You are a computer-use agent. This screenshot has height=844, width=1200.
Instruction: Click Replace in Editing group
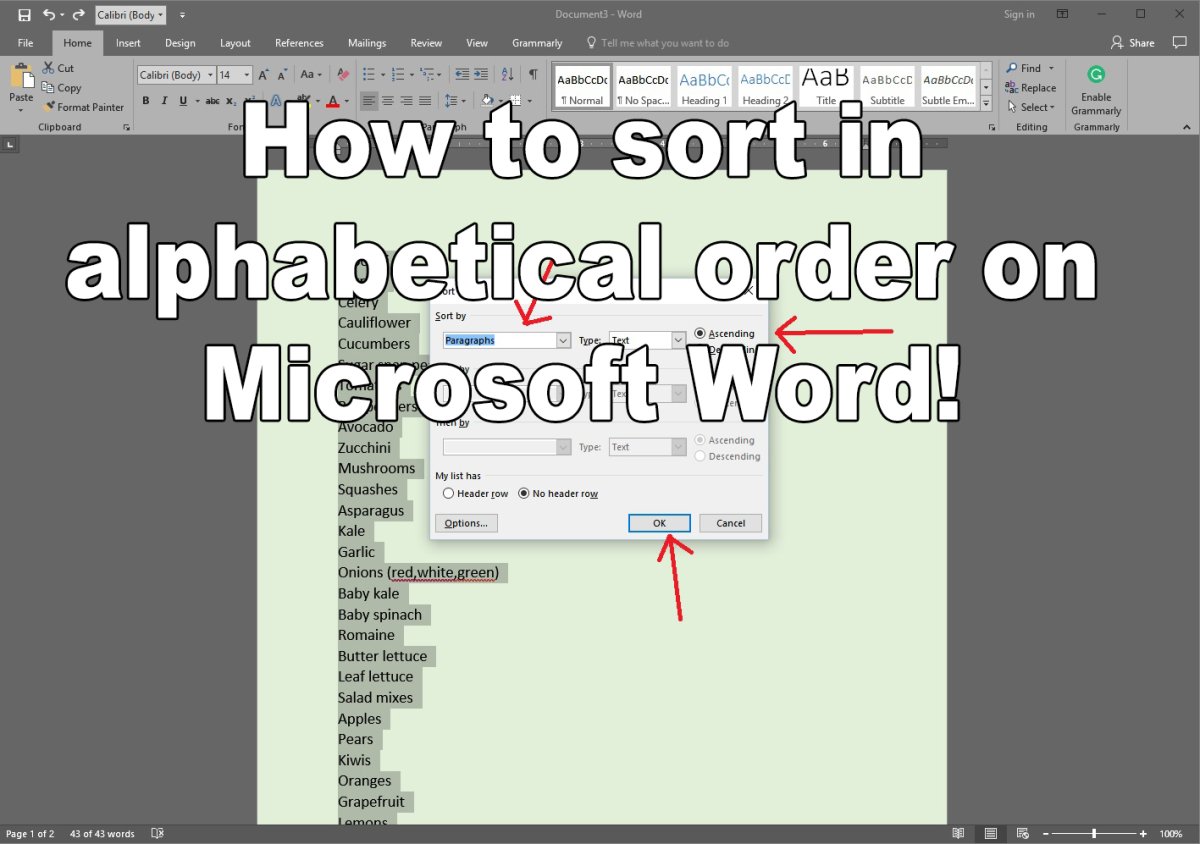tap(1031, 88)
